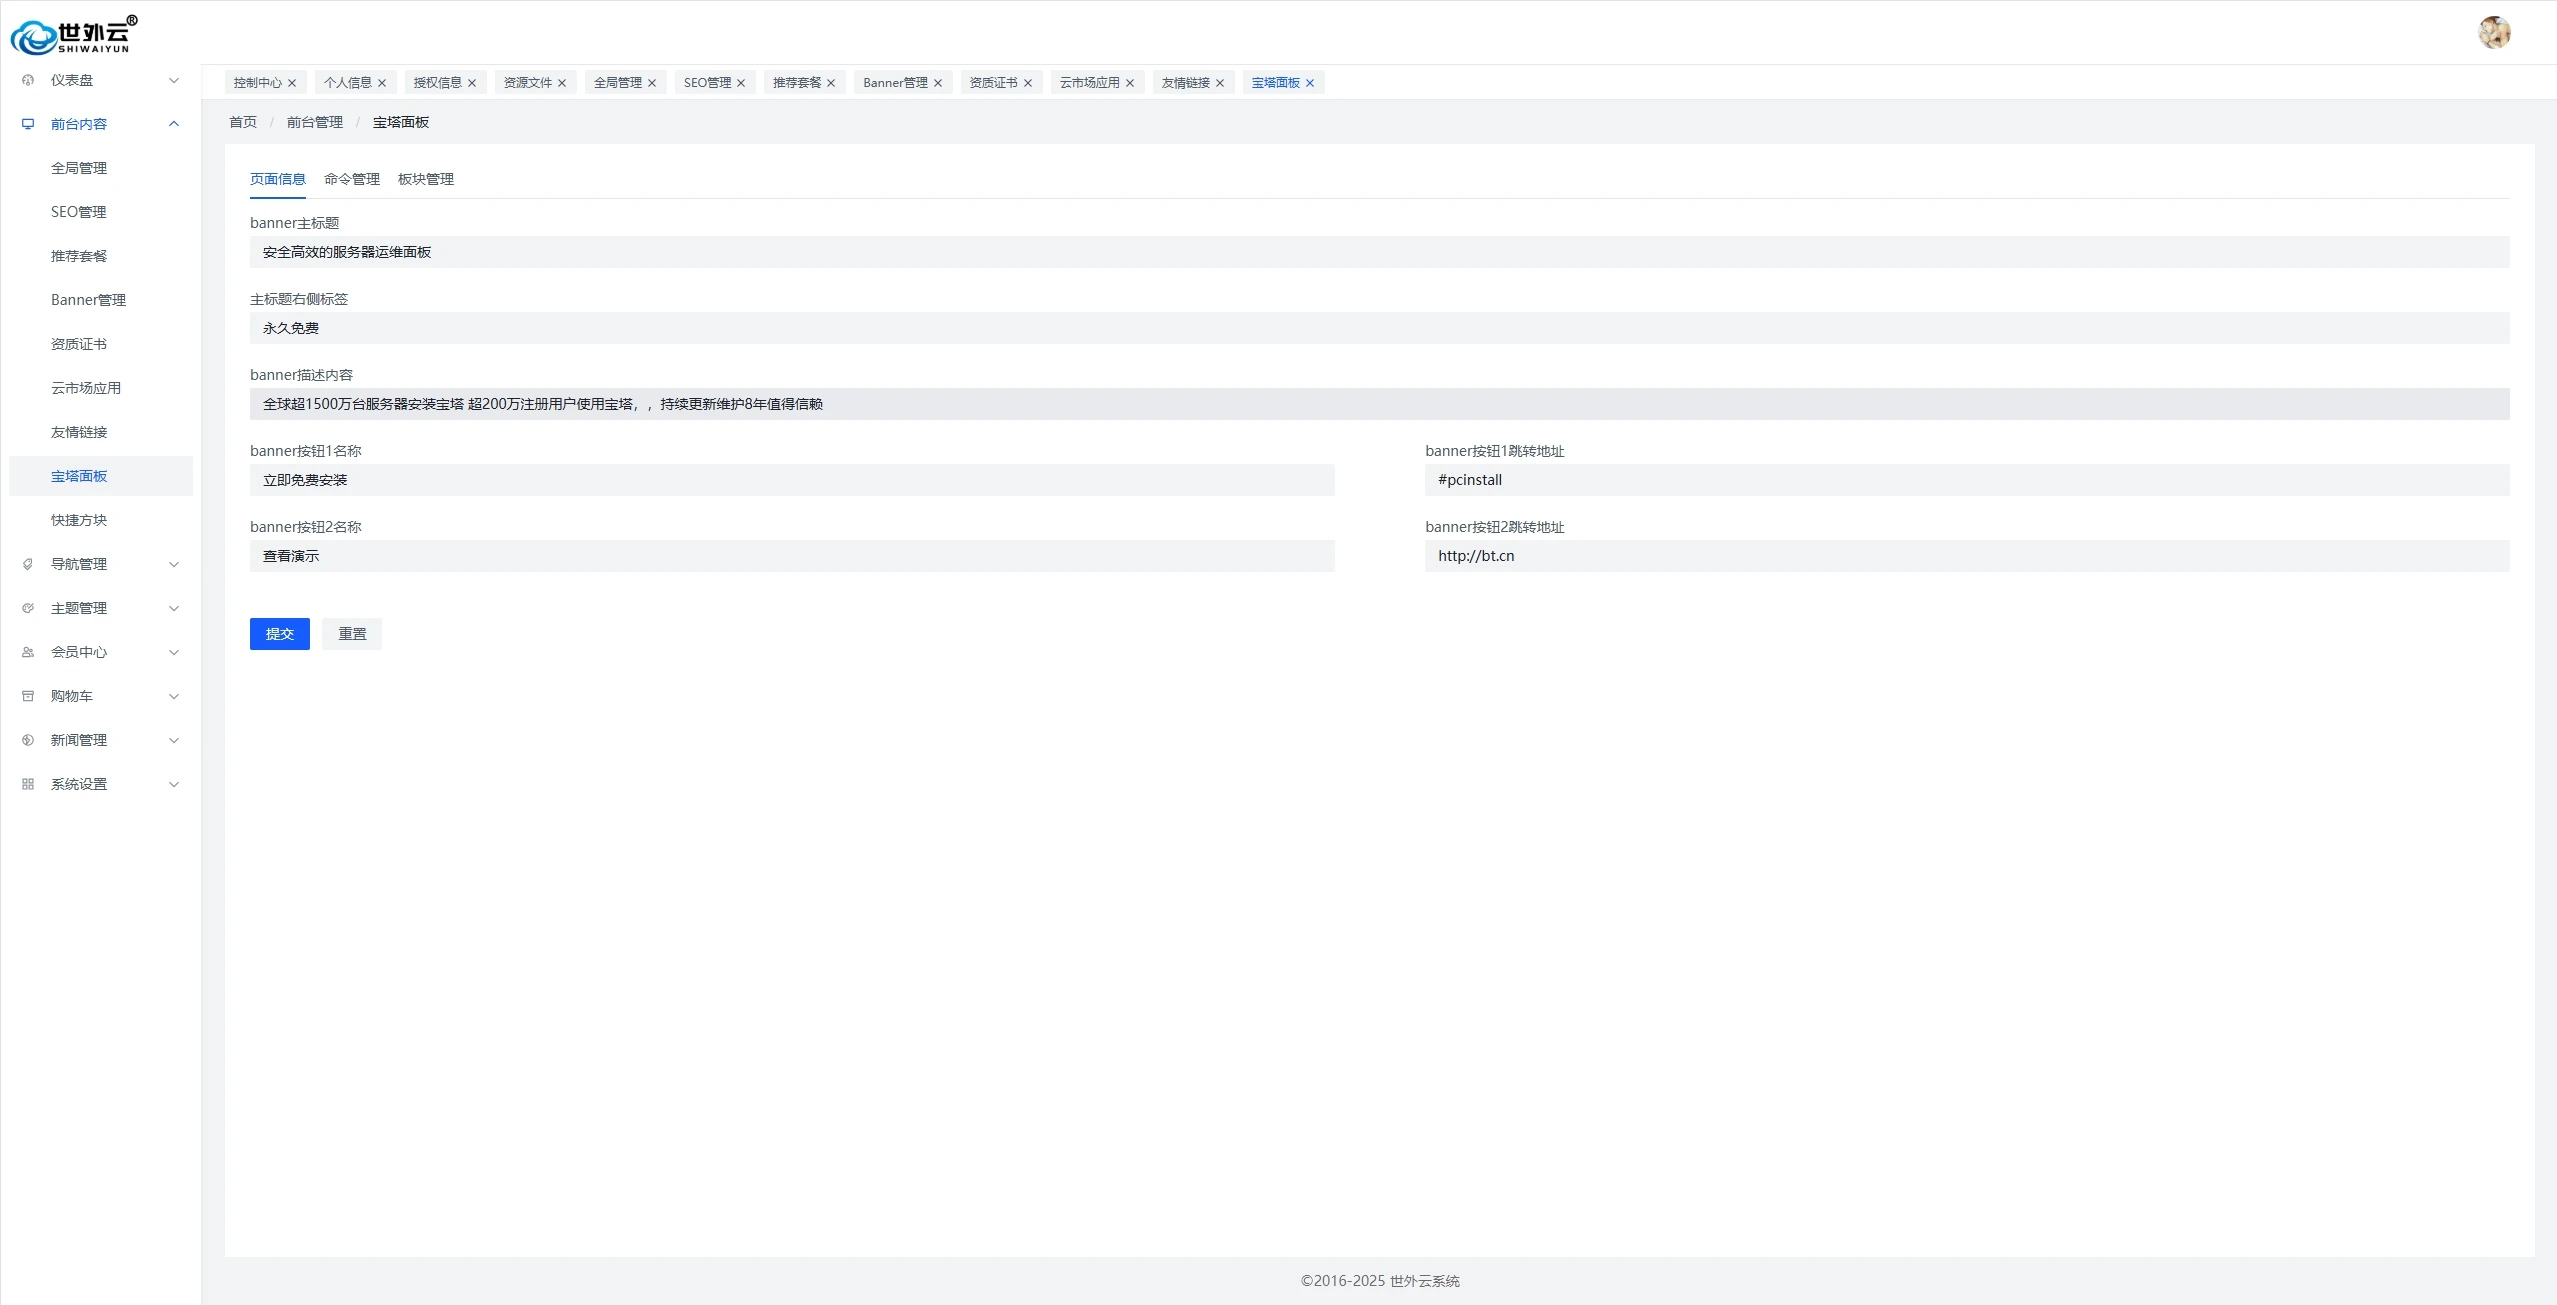
Task: Switch to the 板块管理 tab
Action: (426, 179)
